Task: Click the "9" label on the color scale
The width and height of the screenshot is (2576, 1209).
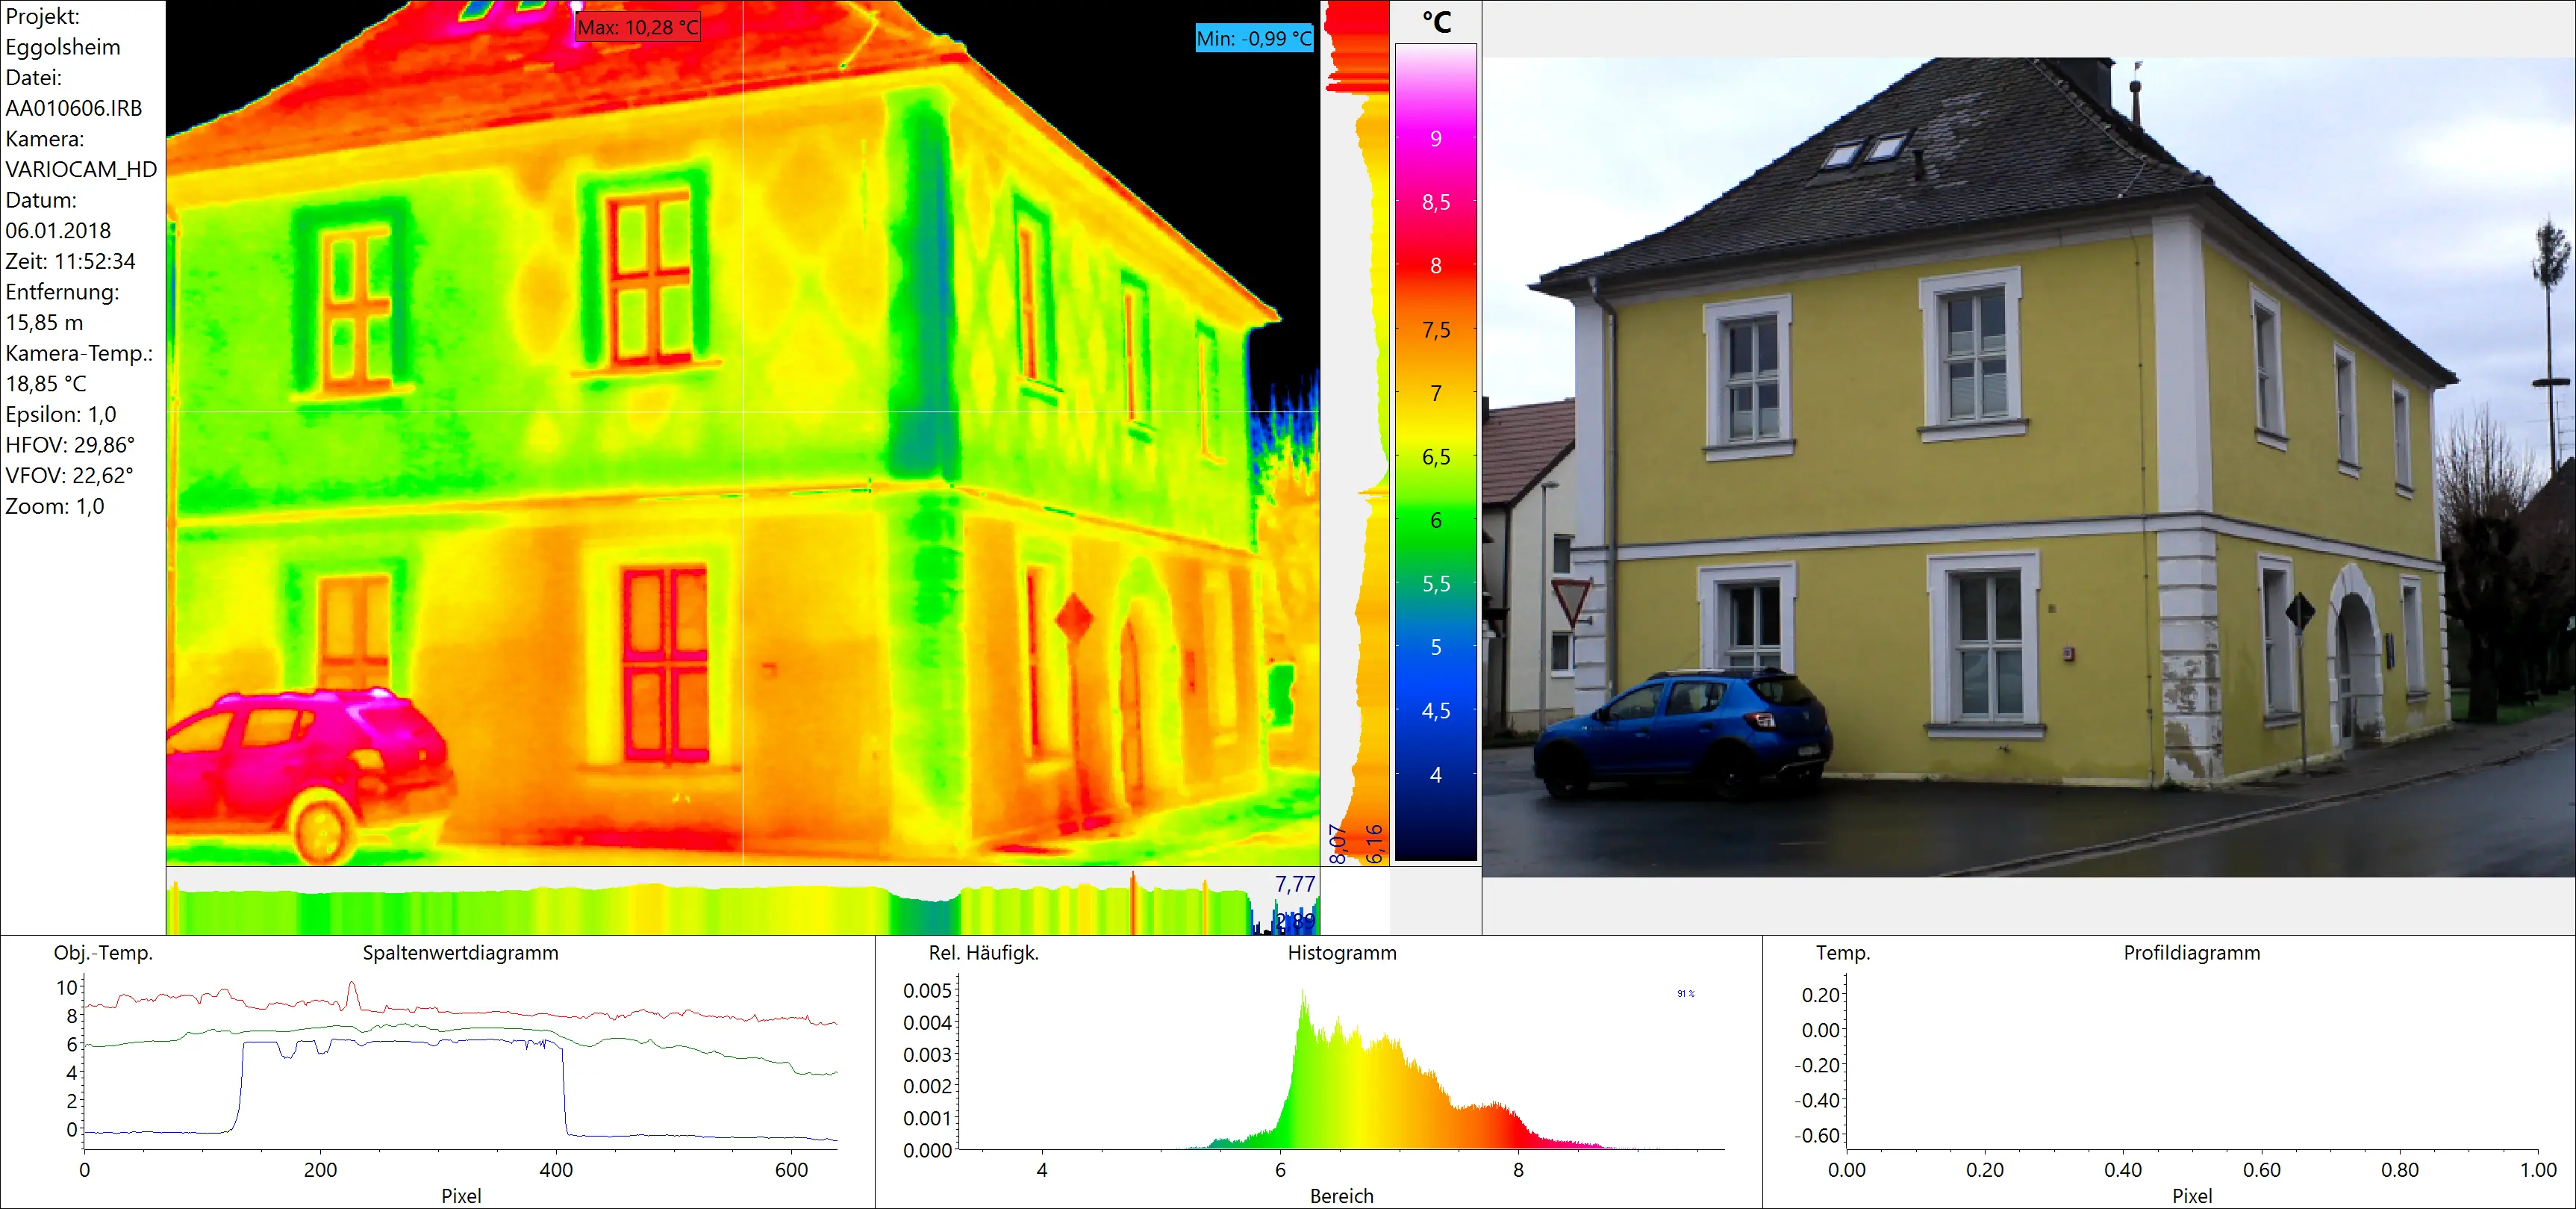Action: pos(1436,139)
